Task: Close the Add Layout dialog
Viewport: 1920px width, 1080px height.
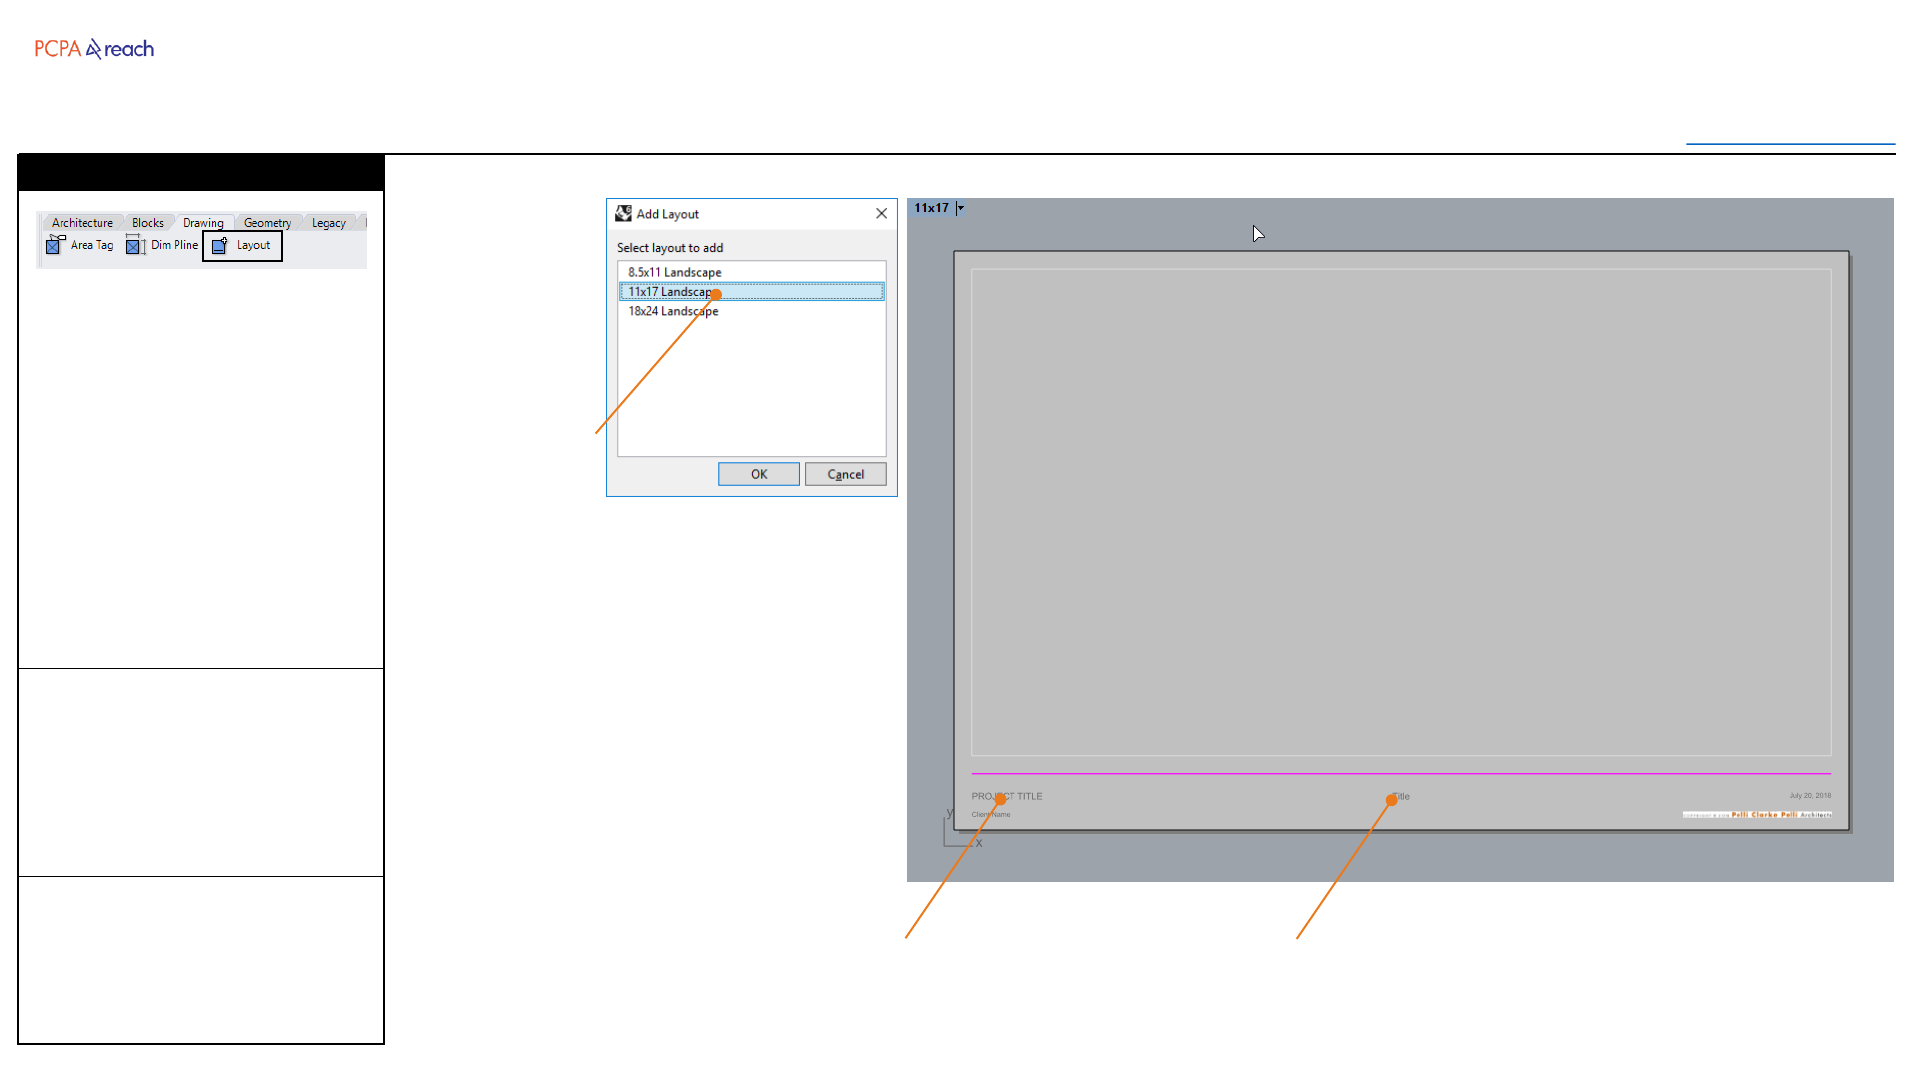Action: click(x=881, y=214)
